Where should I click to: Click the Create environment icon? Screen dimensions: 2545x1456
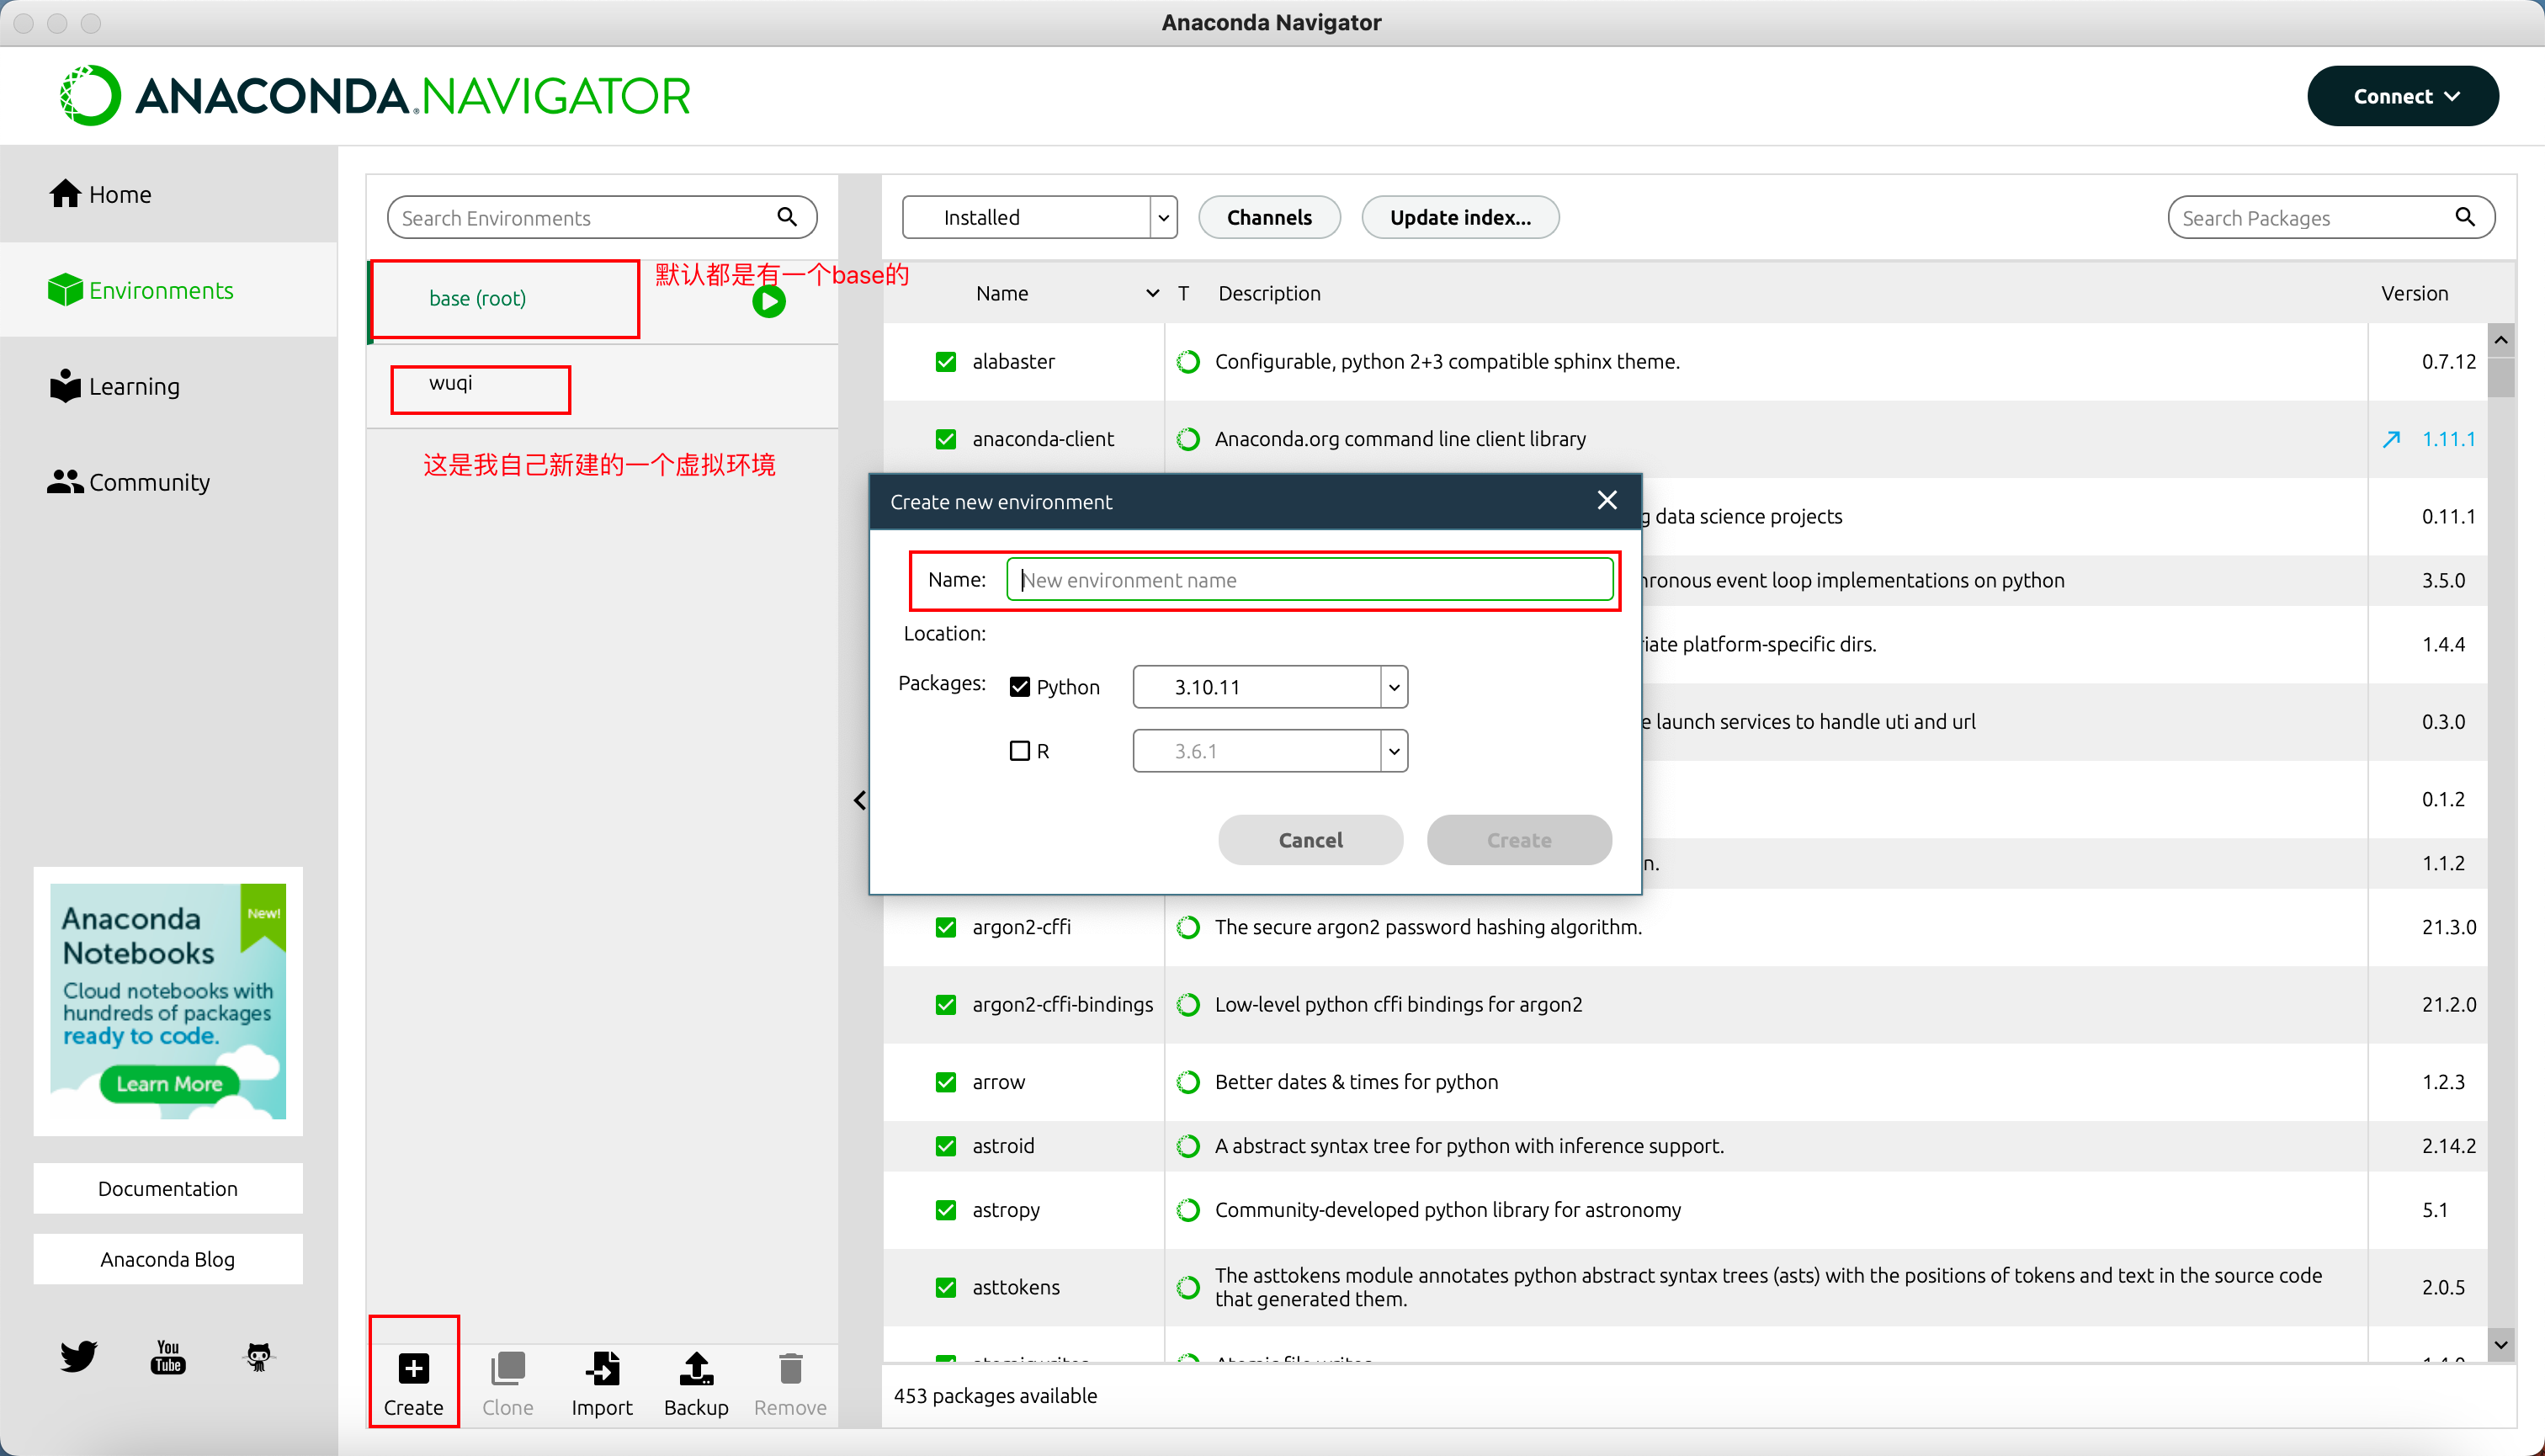point(412,1370)
